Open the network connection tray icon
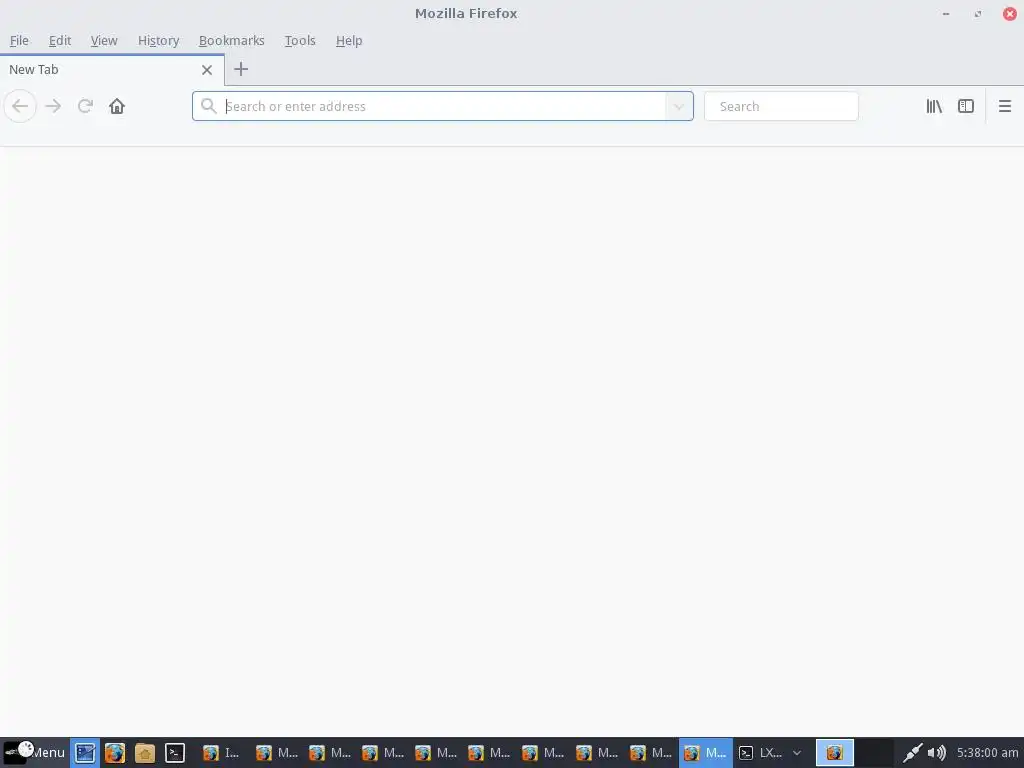1024x768 pixels. click(x=912, y=753)
